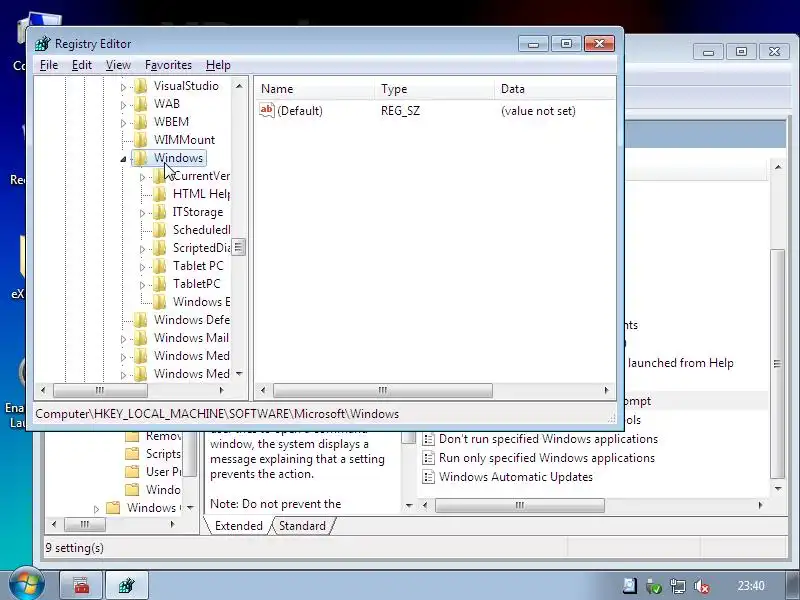Select the HTML Help folder icon
The width and height of the screenshot is (800, 600).
(x=160, y=194)
